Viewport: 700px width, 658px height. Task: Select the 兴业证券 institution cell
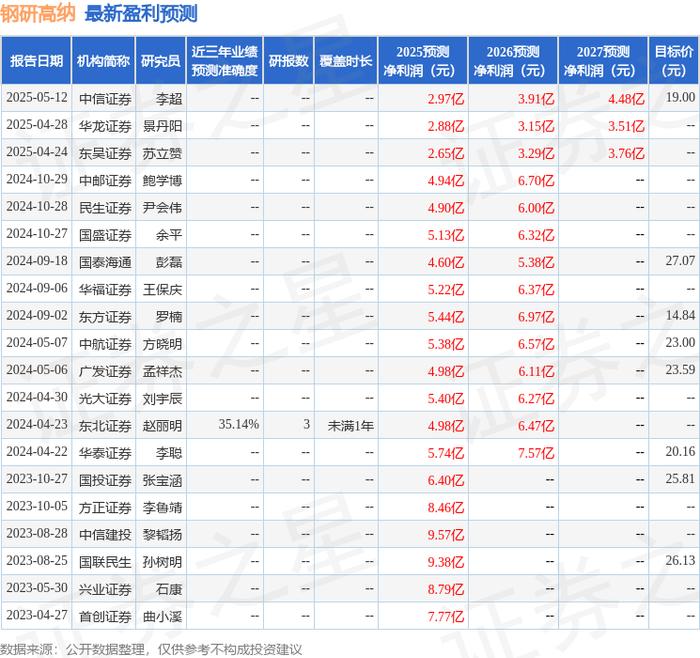coord(105,589)
